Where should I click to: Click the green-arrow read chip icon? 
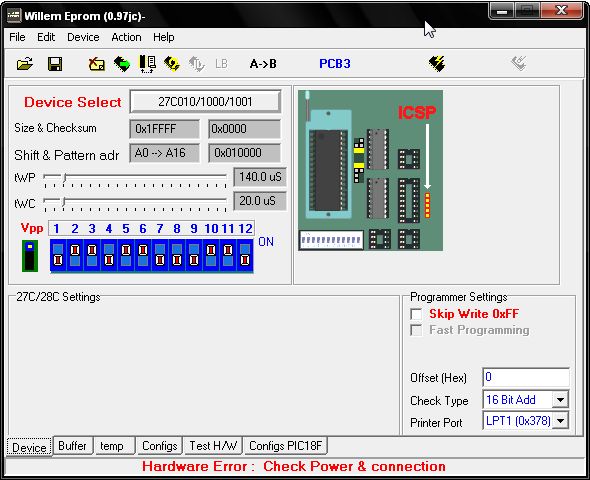[x=122, y=64]
